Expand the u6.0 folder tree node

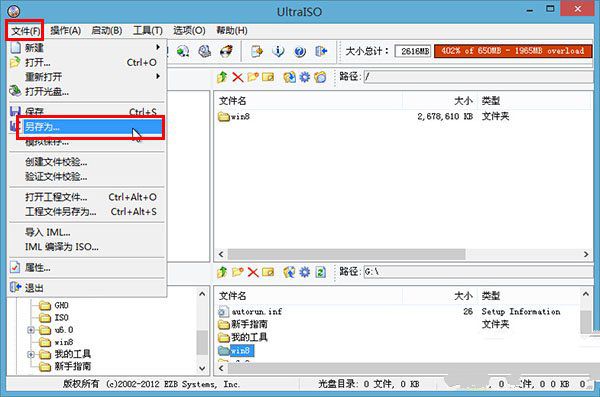click(x=31, y=330)
